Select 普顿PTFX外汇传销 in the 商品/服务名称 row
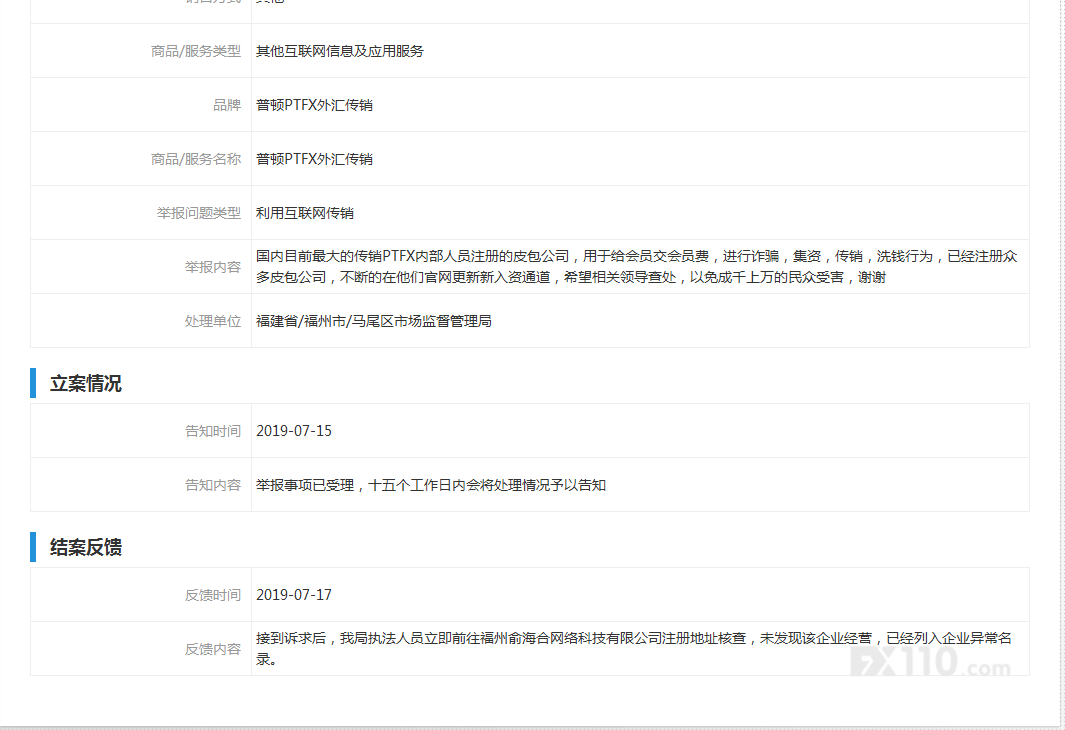1065x730 pixels. click(314, 159)
